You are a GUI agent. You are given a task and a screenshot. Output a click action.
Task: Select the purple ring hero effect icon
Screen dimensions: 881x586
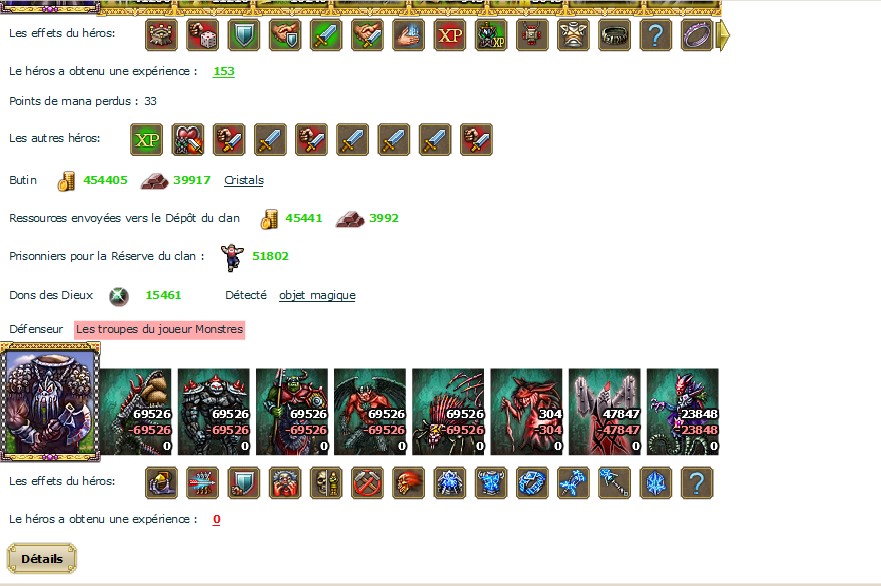(x=697, y=35)
